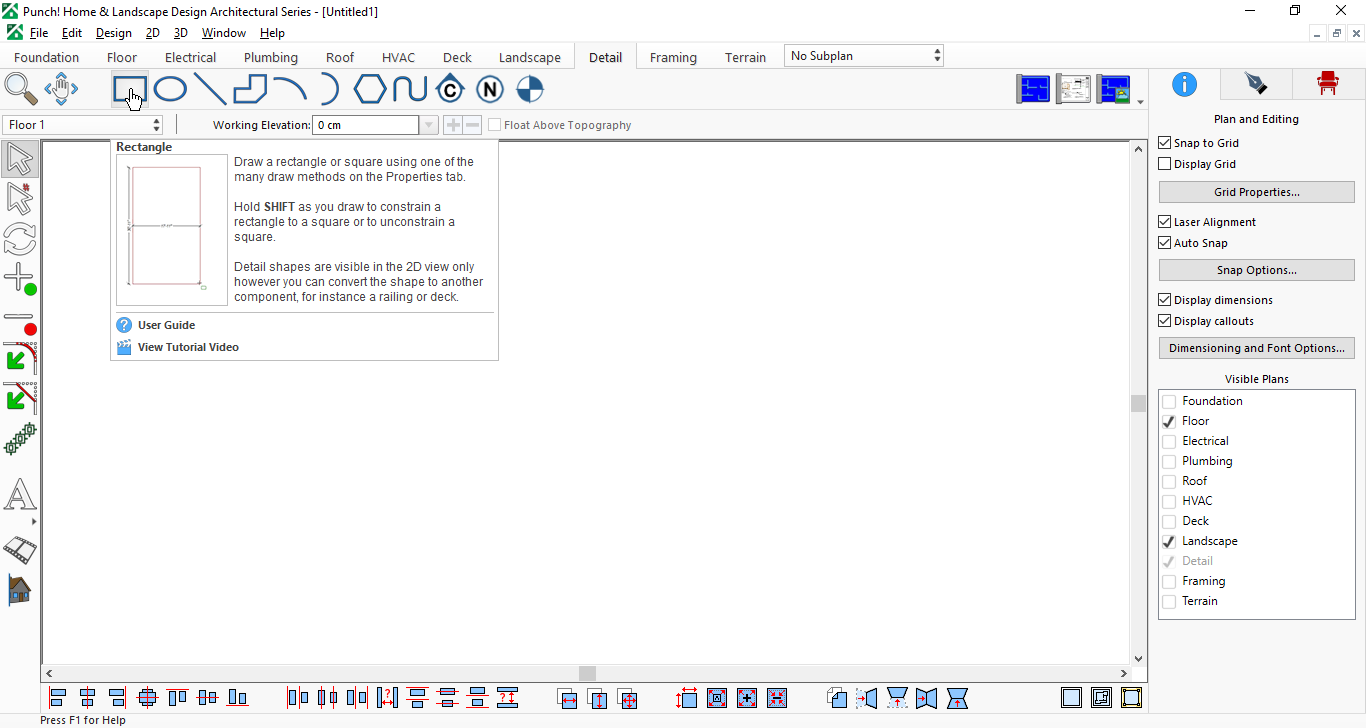Place the North arrow N symbol

pos(489,90)
